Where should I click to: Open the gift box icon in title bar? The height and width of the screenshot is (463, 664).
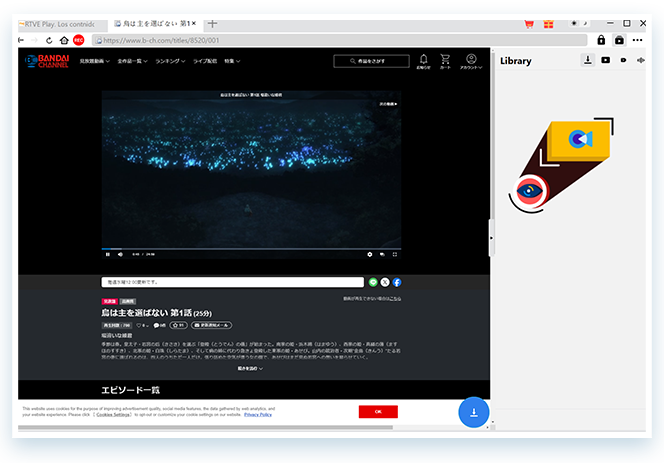(548, 24)
